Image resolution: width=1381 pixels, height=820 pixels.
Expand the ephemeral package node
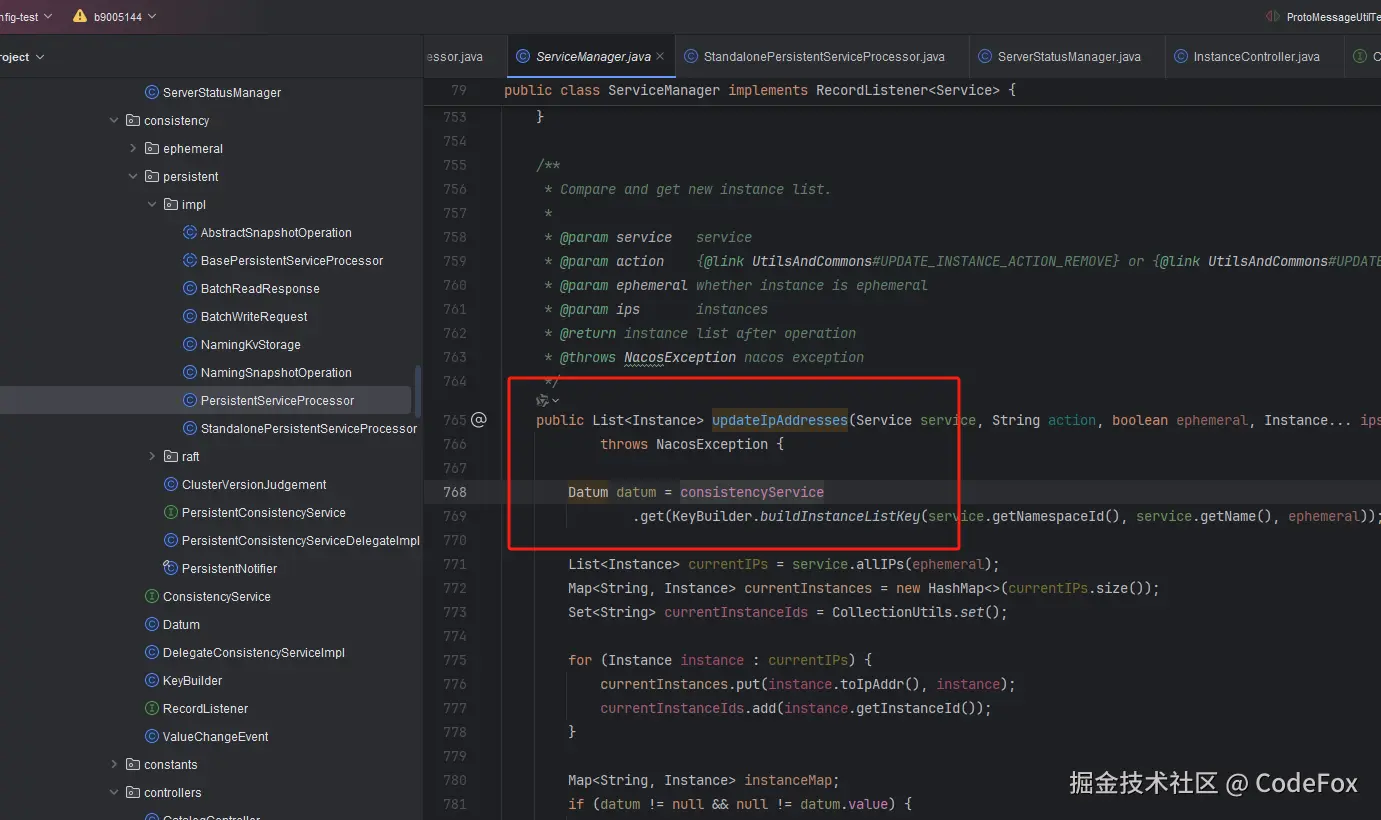pos(133,148)
